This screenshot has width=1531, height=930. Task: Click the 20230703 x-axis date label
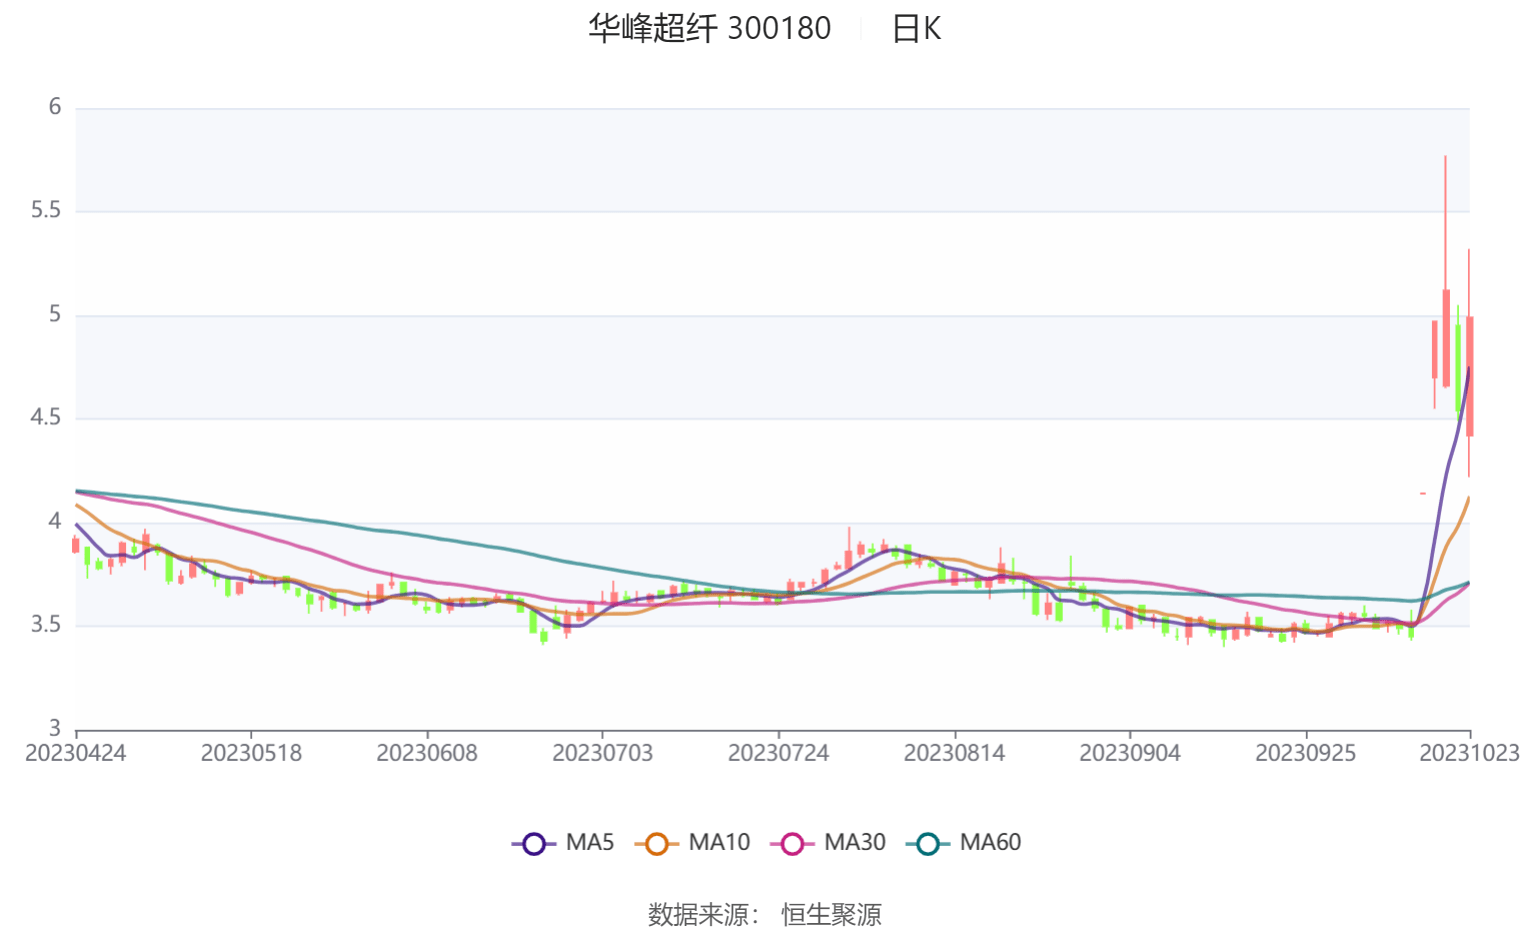pyautogui.click(x=603, y=753)
